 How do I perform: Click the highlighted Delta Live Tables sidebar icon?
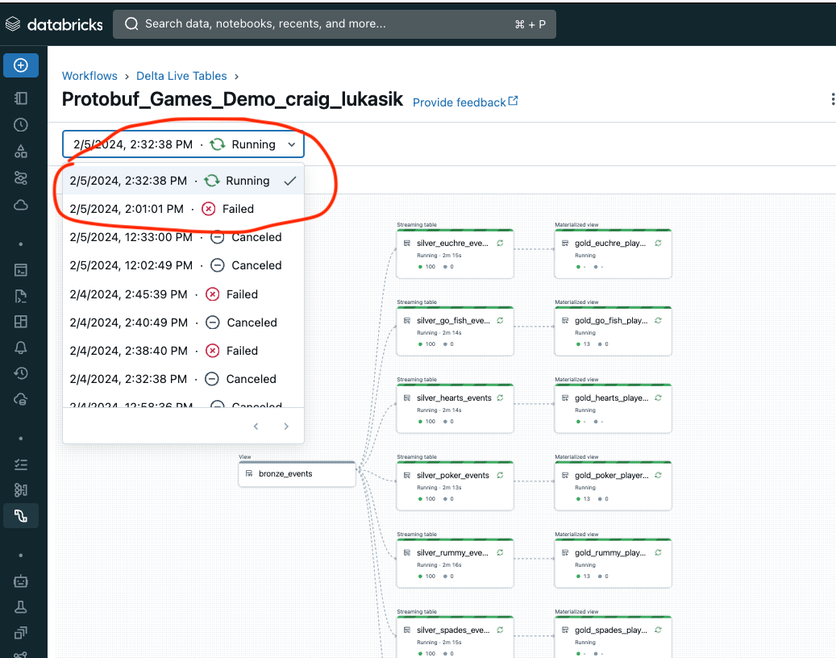tap(21, 516)
